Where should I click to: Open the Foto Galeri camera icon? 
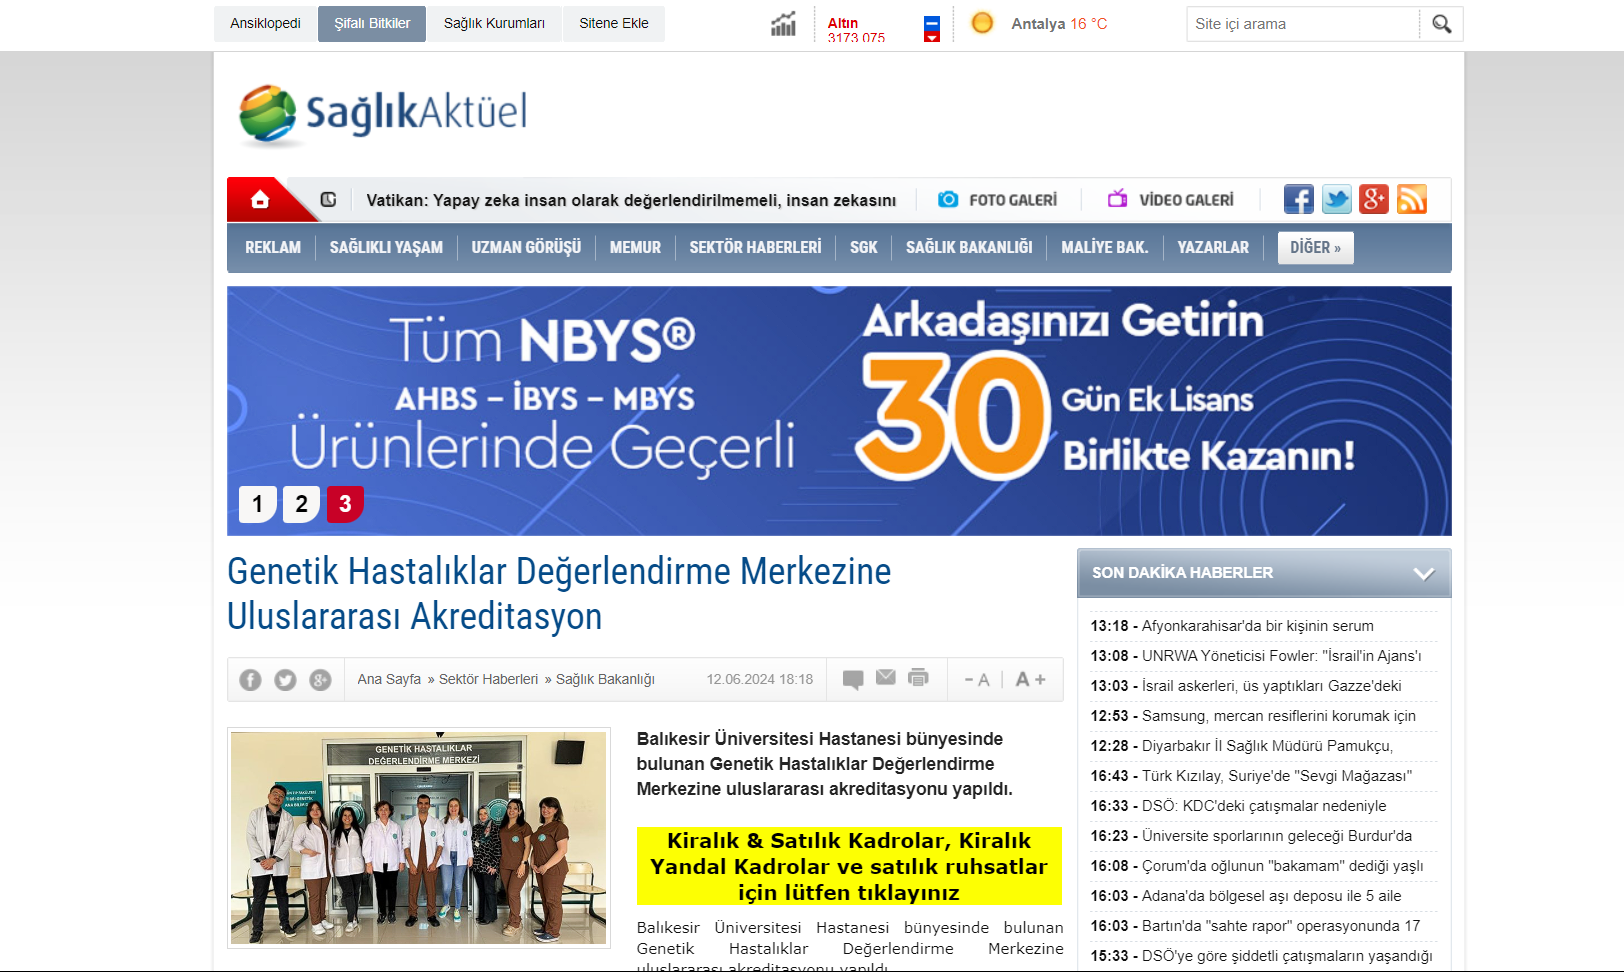[x=948, y=199]
